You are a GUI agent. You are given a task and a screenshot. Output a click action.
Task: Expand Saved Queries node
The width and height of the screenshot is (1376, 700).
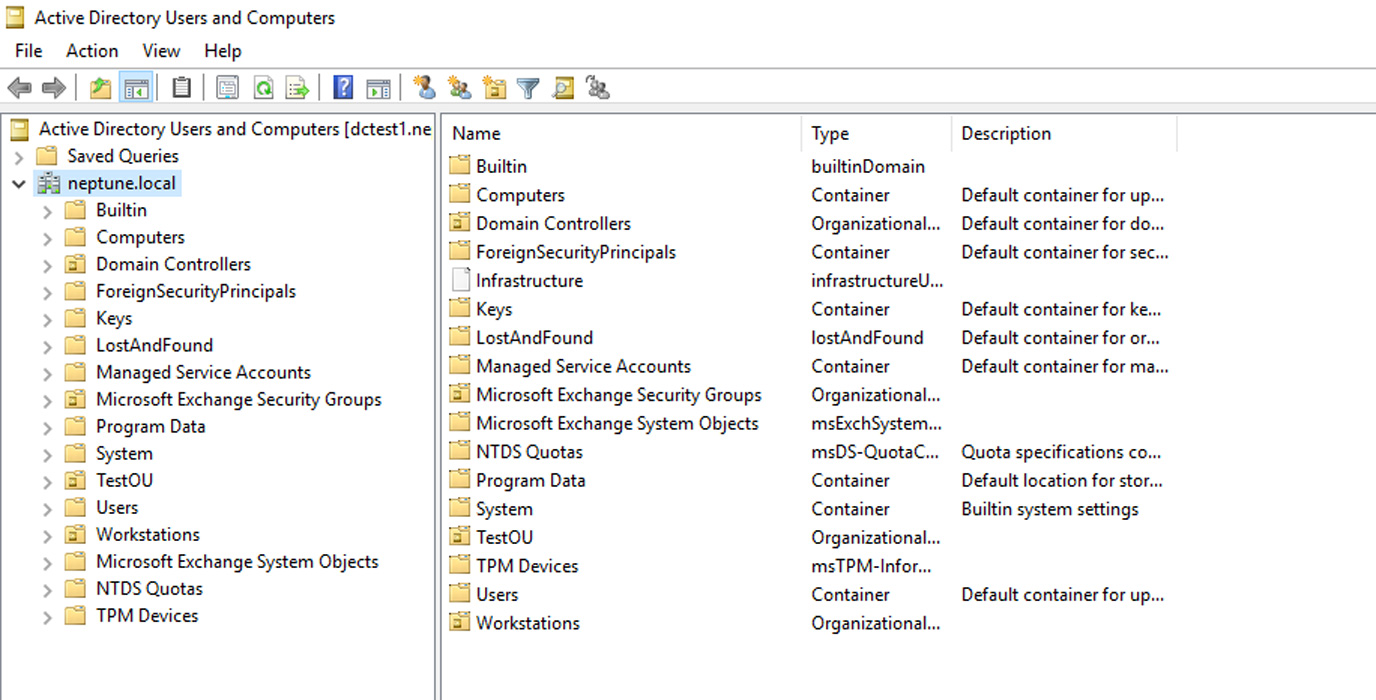point(19,157)
